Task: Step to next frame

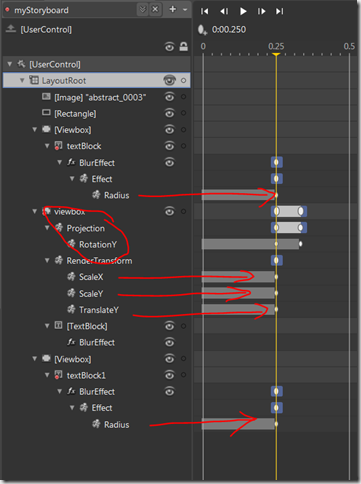Action: pyautogui.click(x=262, y=11)
